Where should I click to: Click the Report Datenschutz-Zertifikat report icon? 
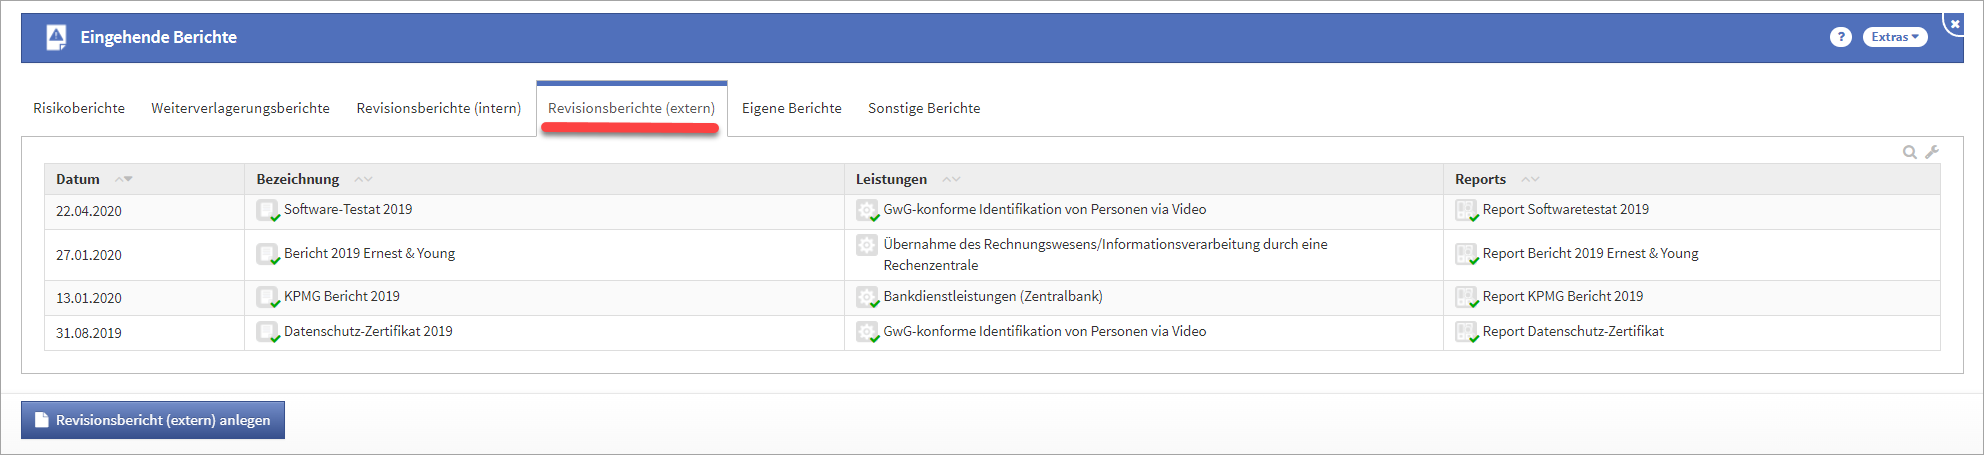click(x=1466, y=332)
